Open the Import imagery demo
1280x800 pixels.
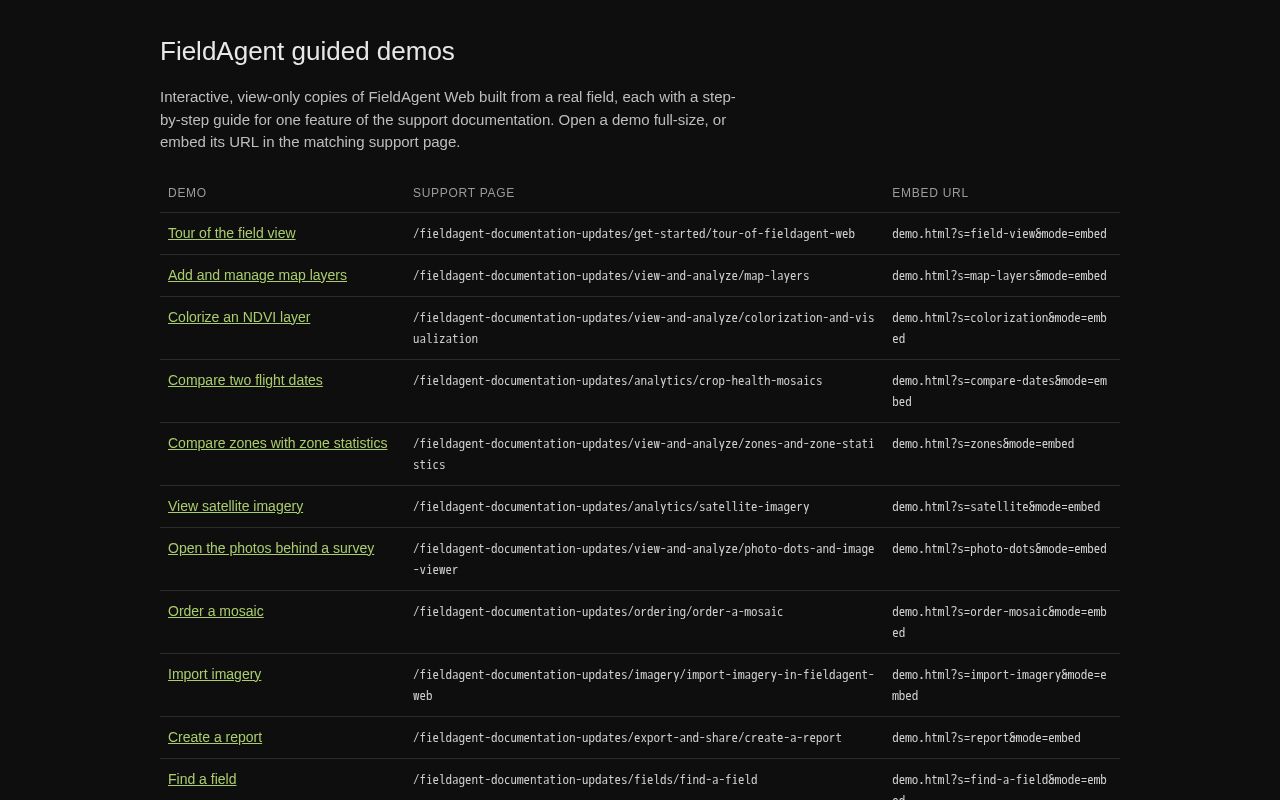[214, 674]
